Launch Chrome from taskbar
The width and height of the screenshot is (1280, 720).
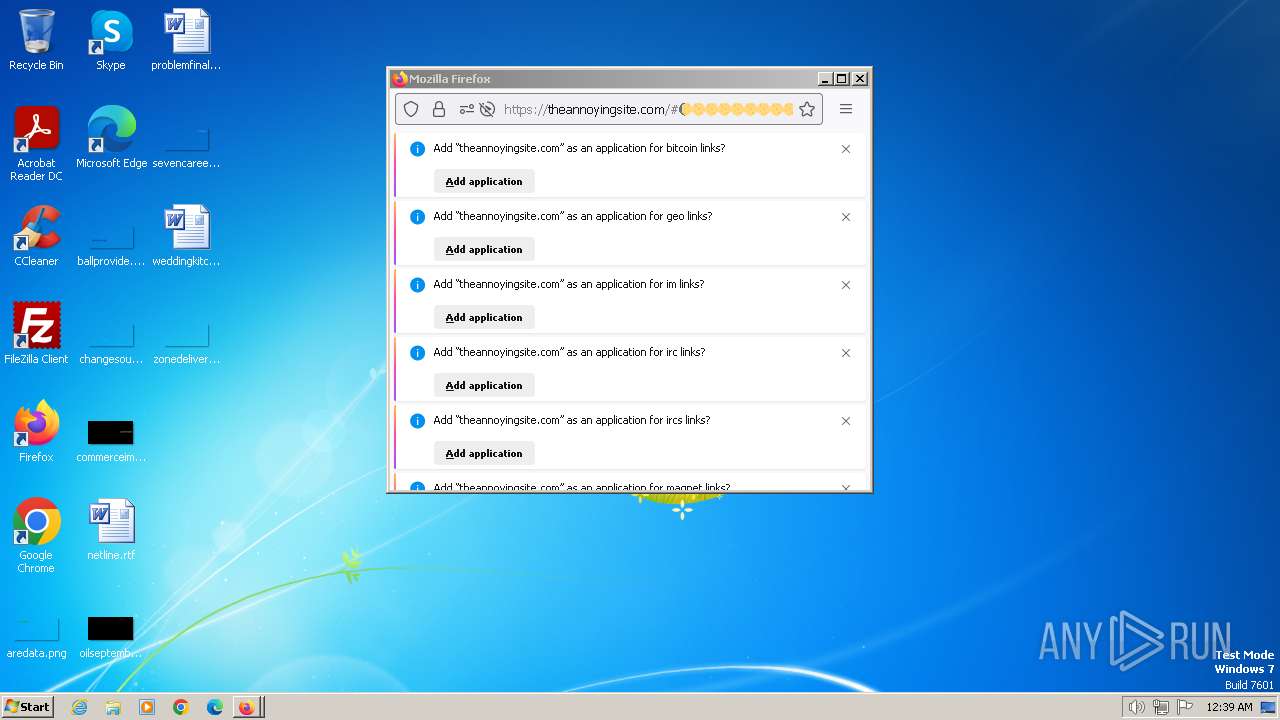pyautogui.click(x=181, y=707)
